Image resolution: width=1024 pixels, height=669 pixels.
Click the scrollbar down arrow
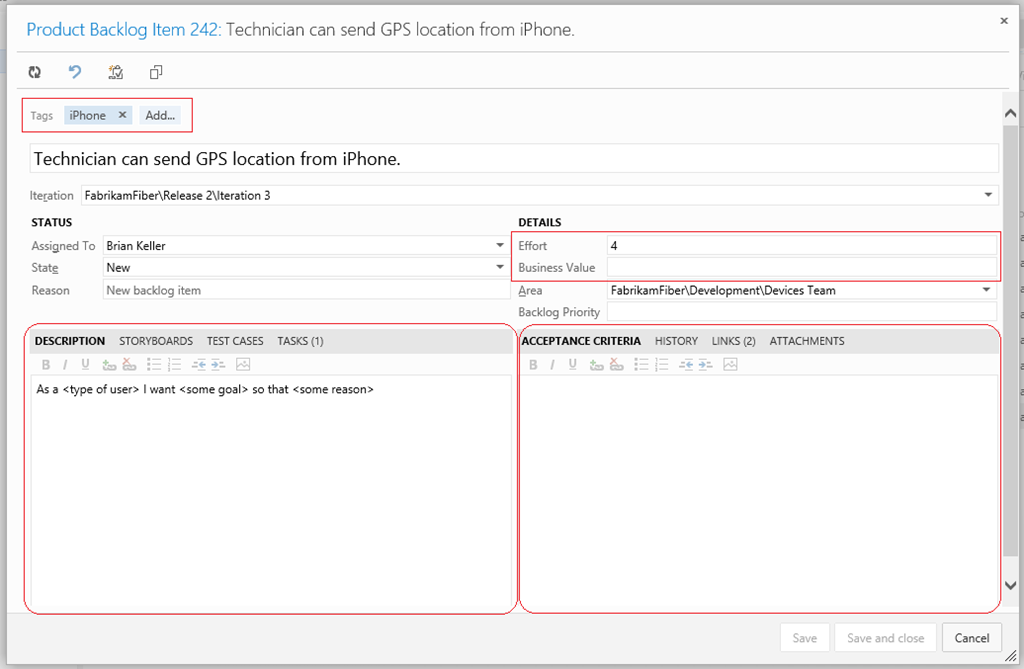1010,586
